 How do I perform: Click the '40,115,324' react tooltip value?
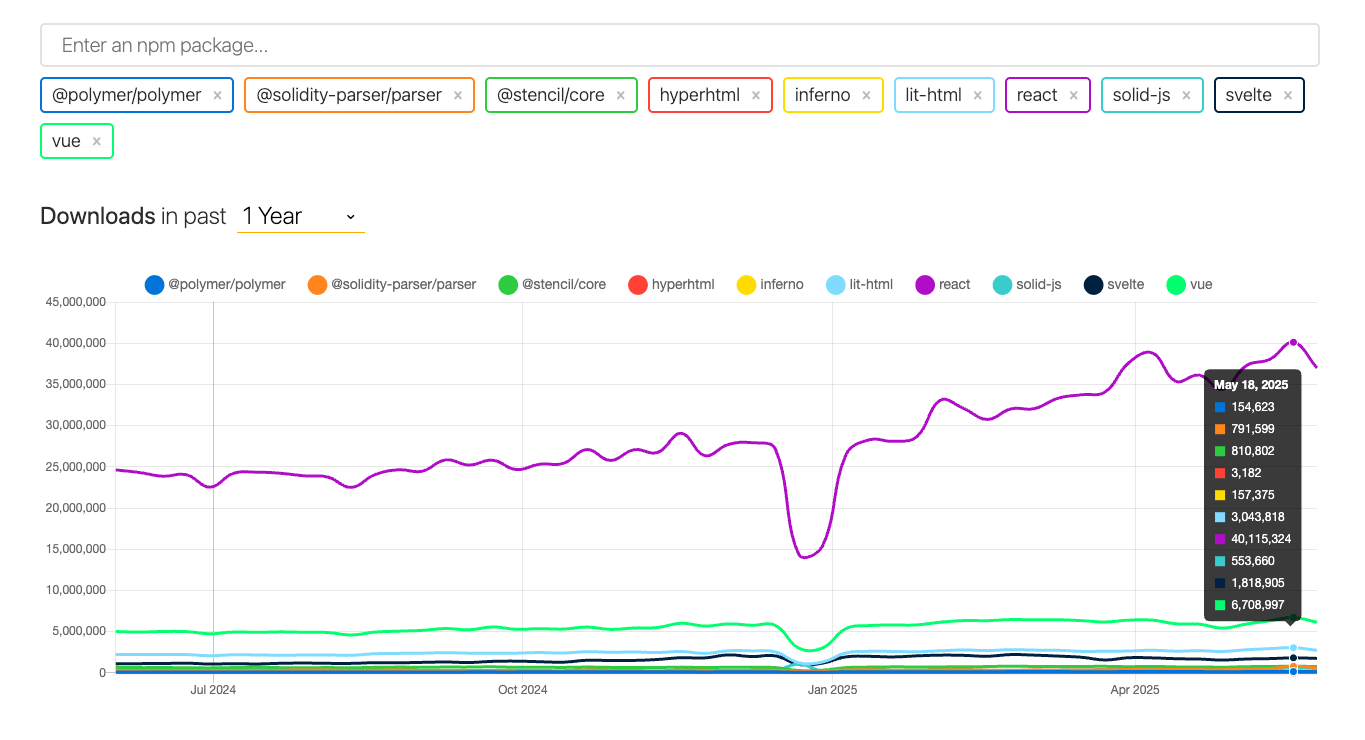click(x=1261, y=539)
